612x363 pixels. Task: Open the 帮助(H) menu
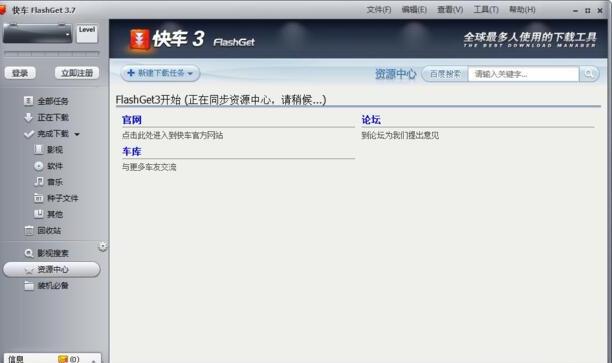[522, 10]
